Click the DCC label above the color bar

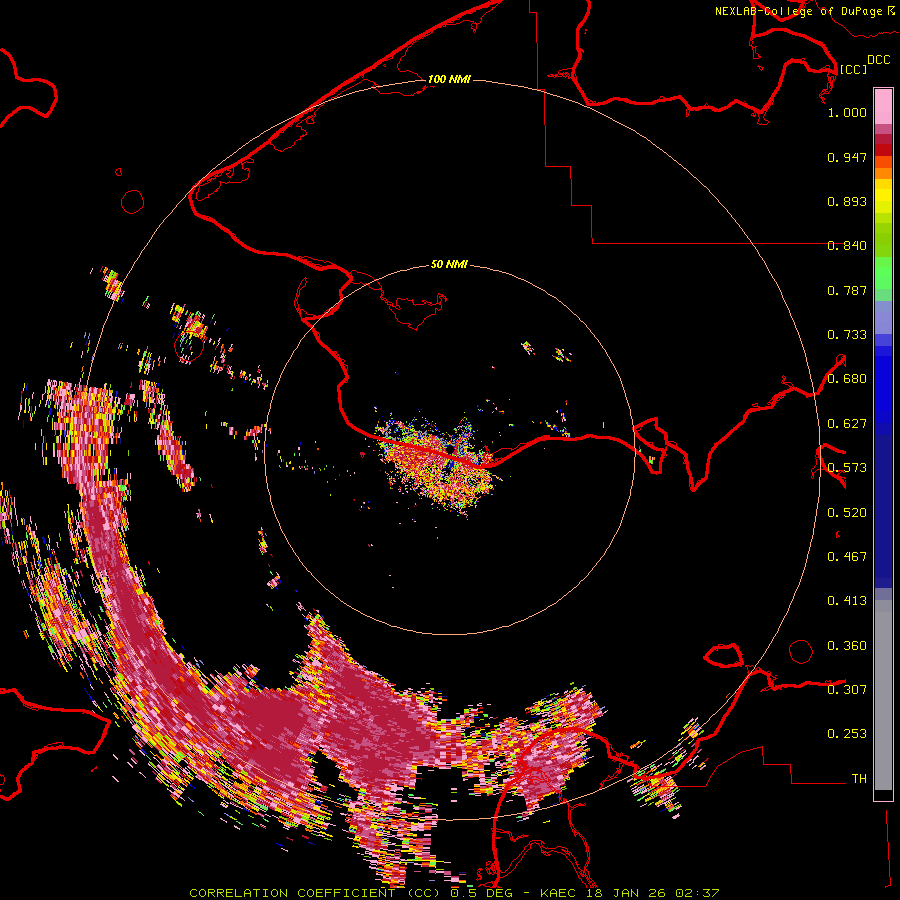point(878,60)
